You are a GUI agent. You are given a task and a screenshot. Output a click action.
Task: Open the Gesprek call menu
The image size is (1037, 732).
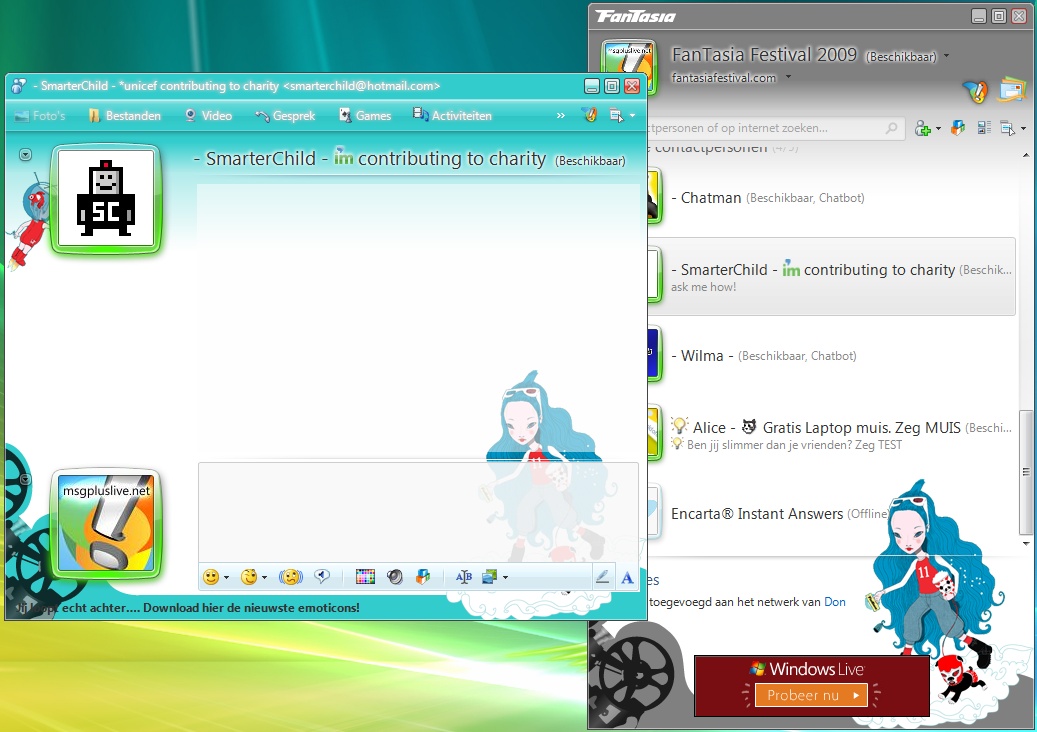pos(285,116)
